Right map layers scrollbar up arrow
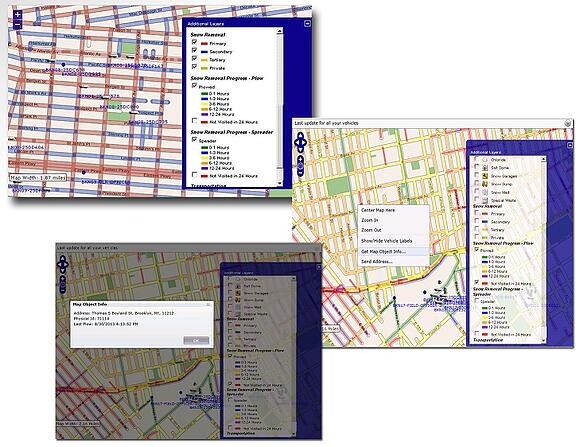580x447 pixels. click(x=543, y=159)
